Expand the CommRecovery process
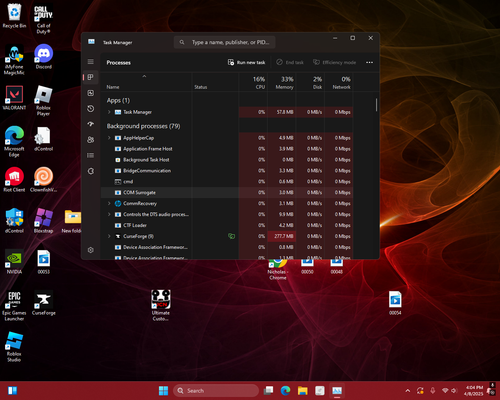 click(109, 203)
